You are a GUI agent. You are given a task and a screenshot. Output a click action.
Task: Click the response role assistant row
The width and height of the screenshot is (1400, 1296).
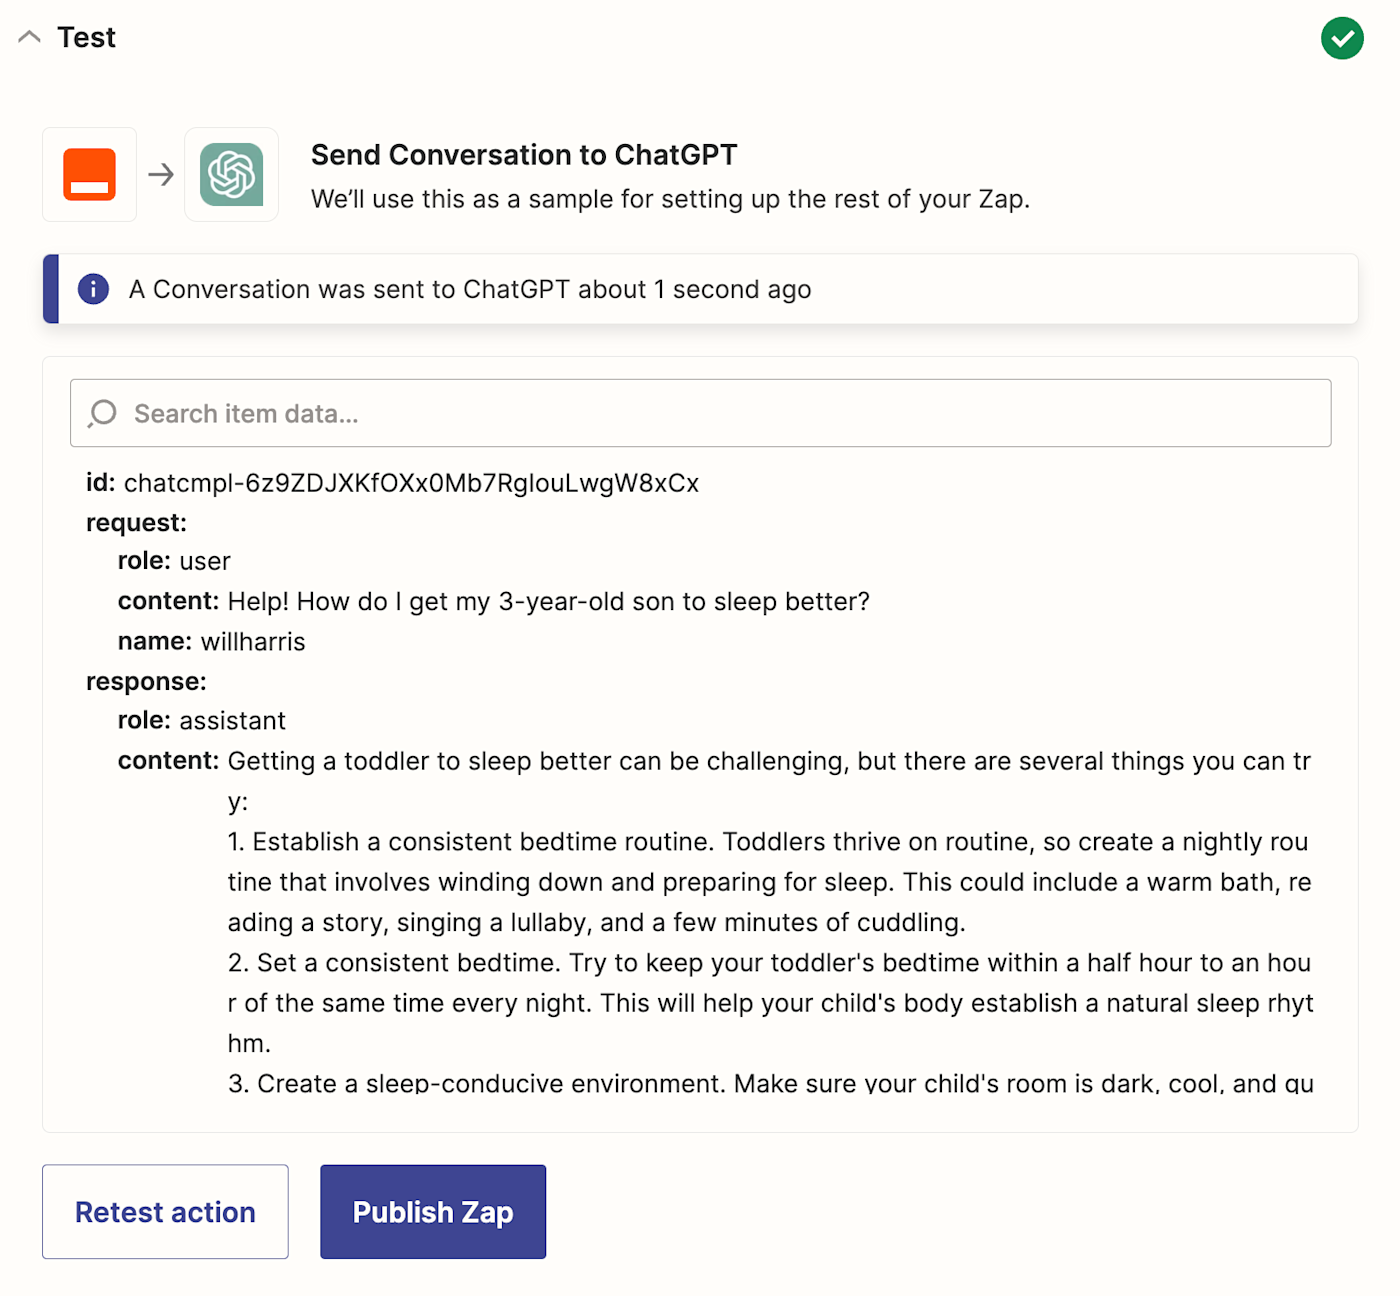[202, 721]
